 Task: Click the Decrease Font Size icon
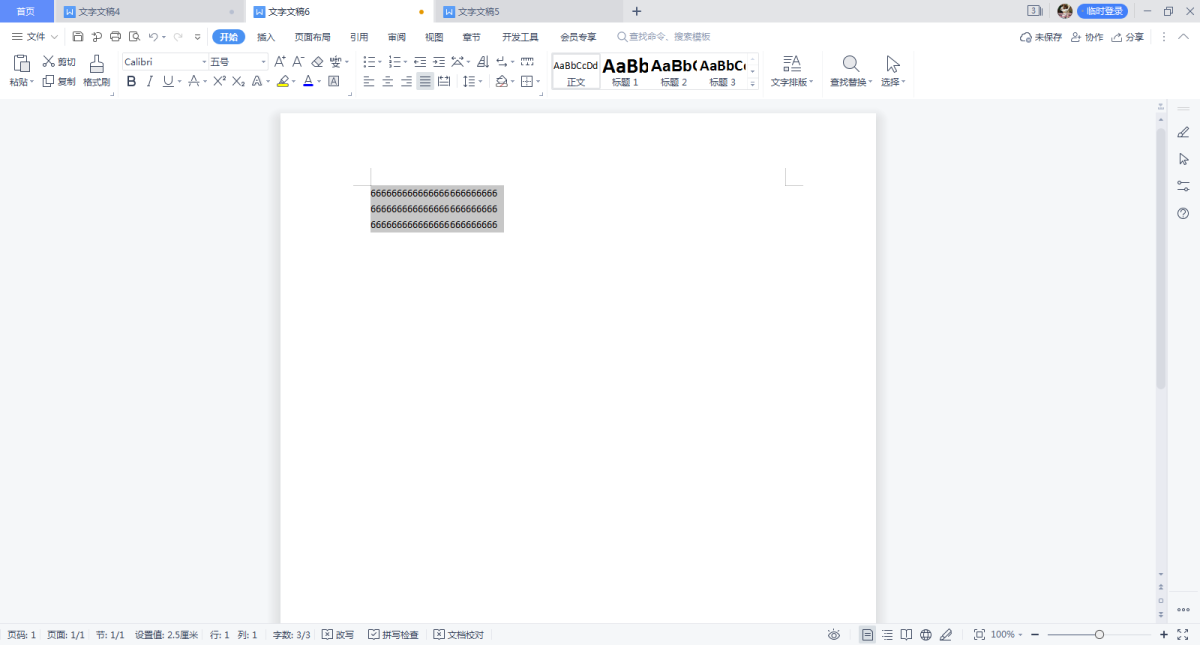coord(298,62)
